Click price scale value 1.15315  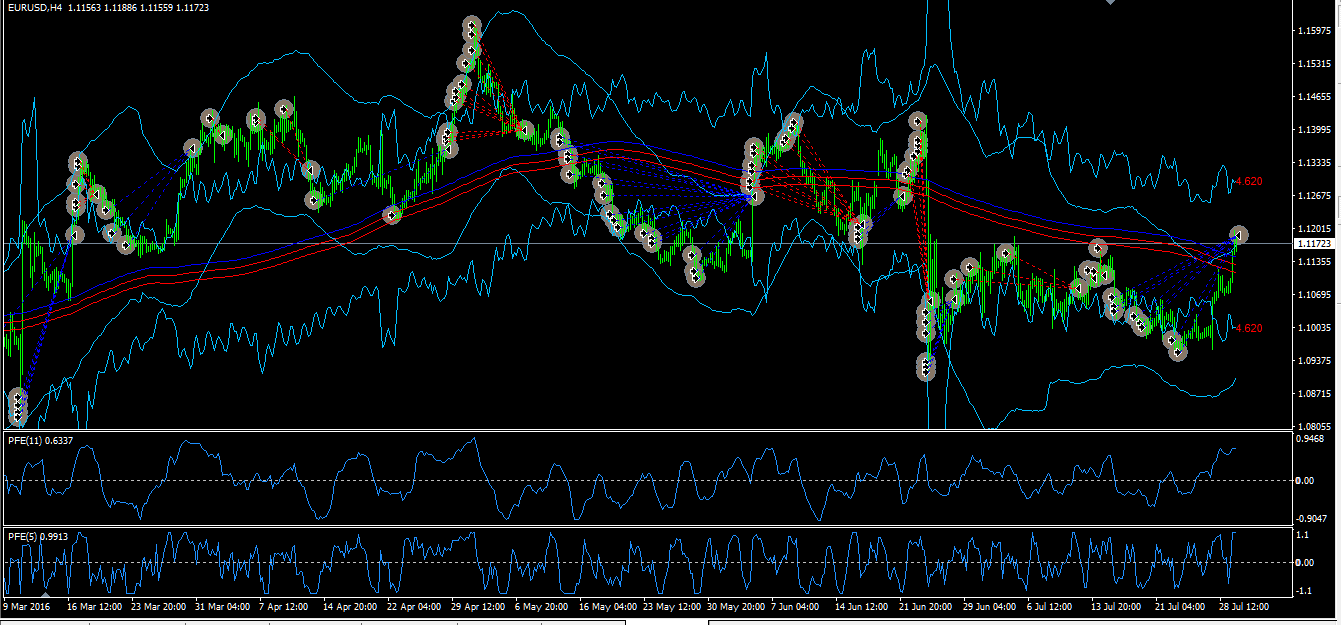pyautogui.click(x=1313, y=64)
